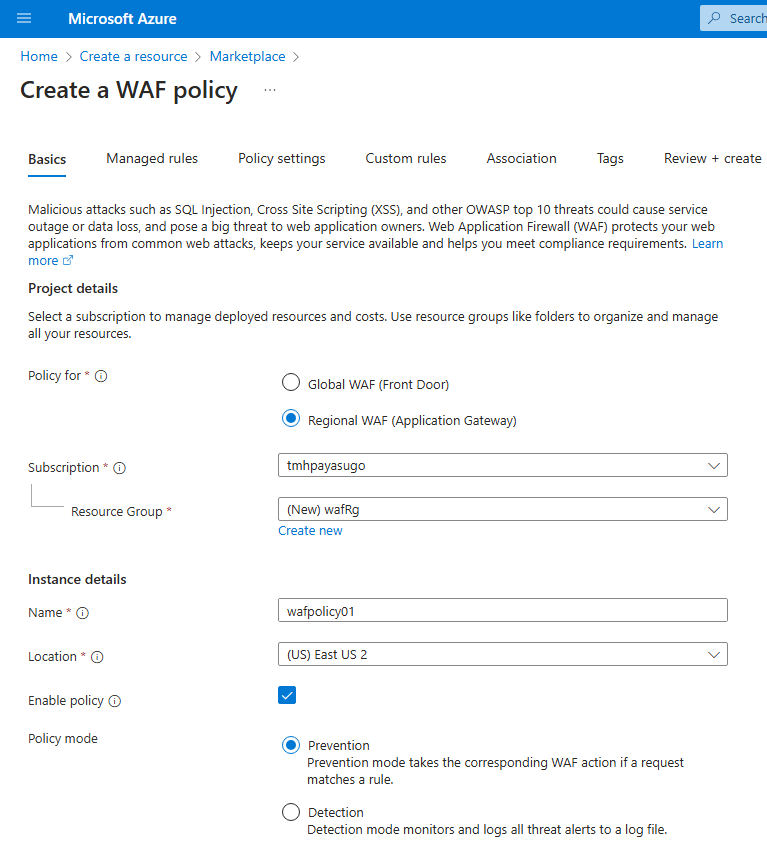Select Regional WAF (Application Gateway) option

[291, 418]
